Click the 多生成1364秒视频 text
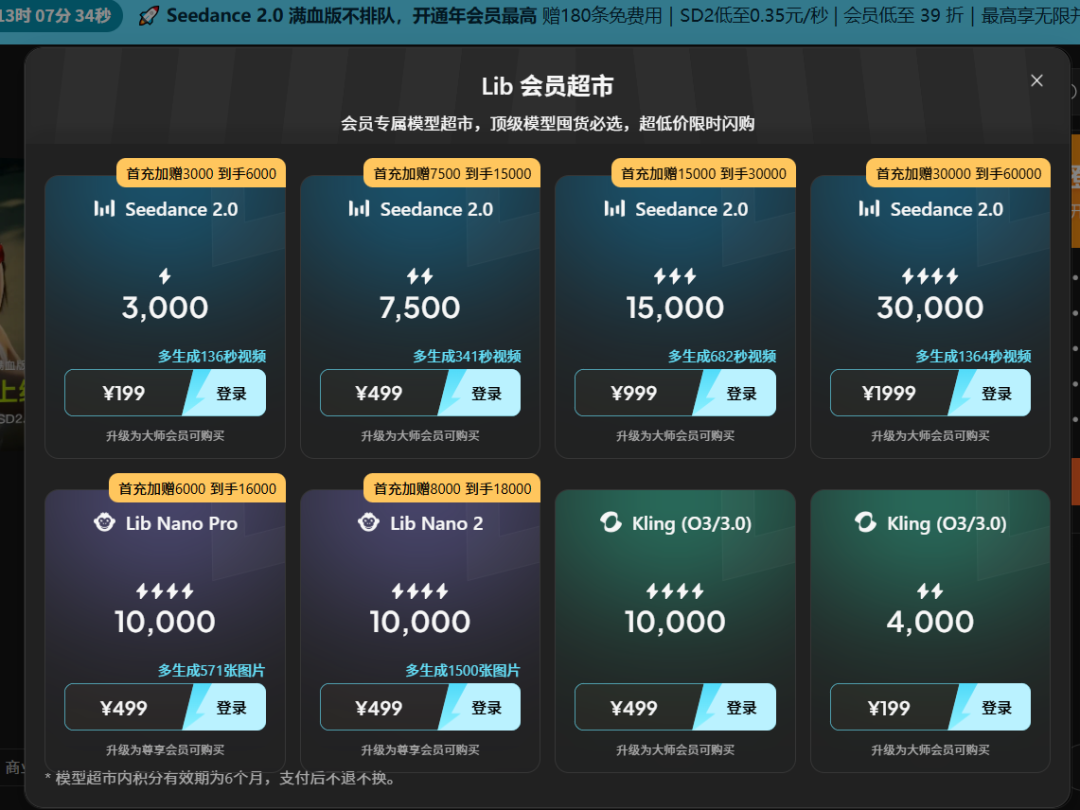This screenshot has height=810, width=1080. tap(973, 356)
